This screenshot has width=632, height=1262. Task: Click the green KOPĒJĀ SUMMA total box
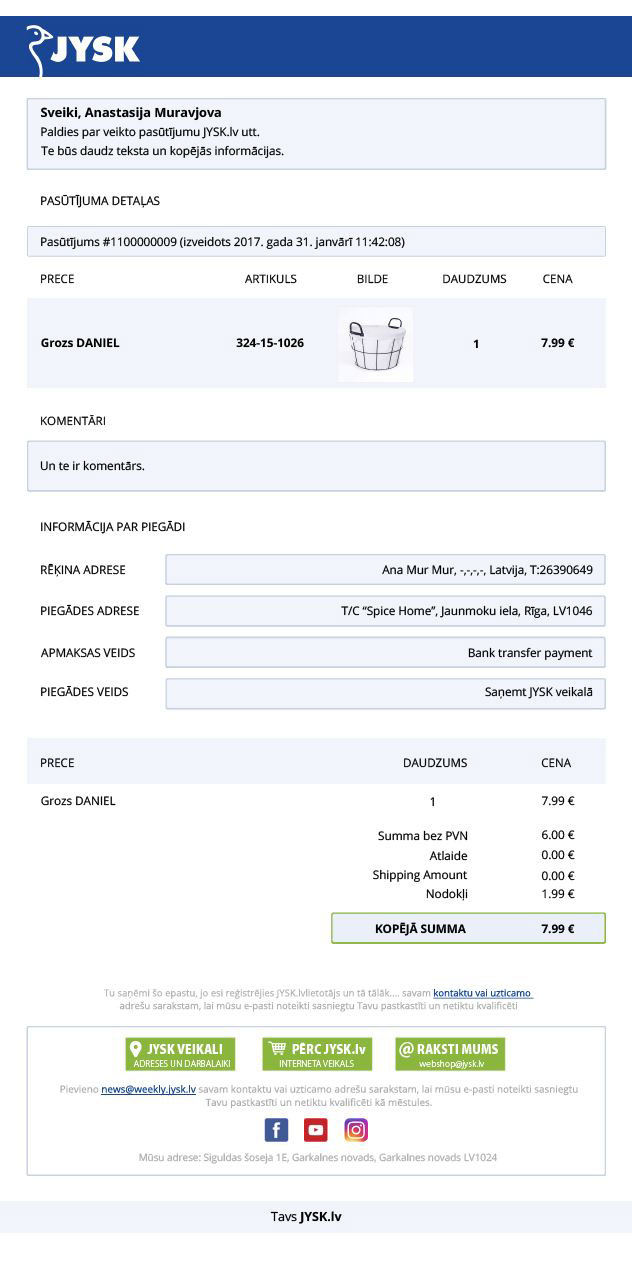pyautogui.click(x=468, y=928)
